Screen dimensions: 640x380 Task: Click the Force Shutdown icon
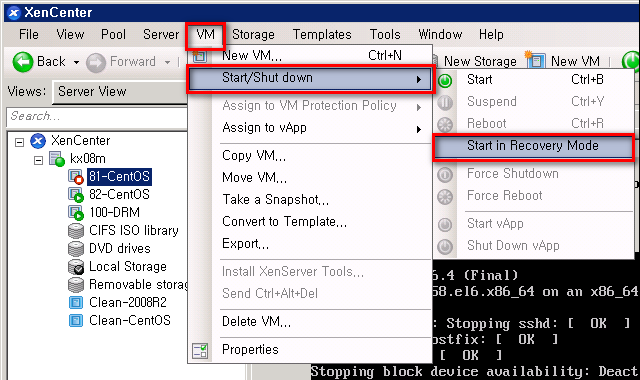[445, 175]
